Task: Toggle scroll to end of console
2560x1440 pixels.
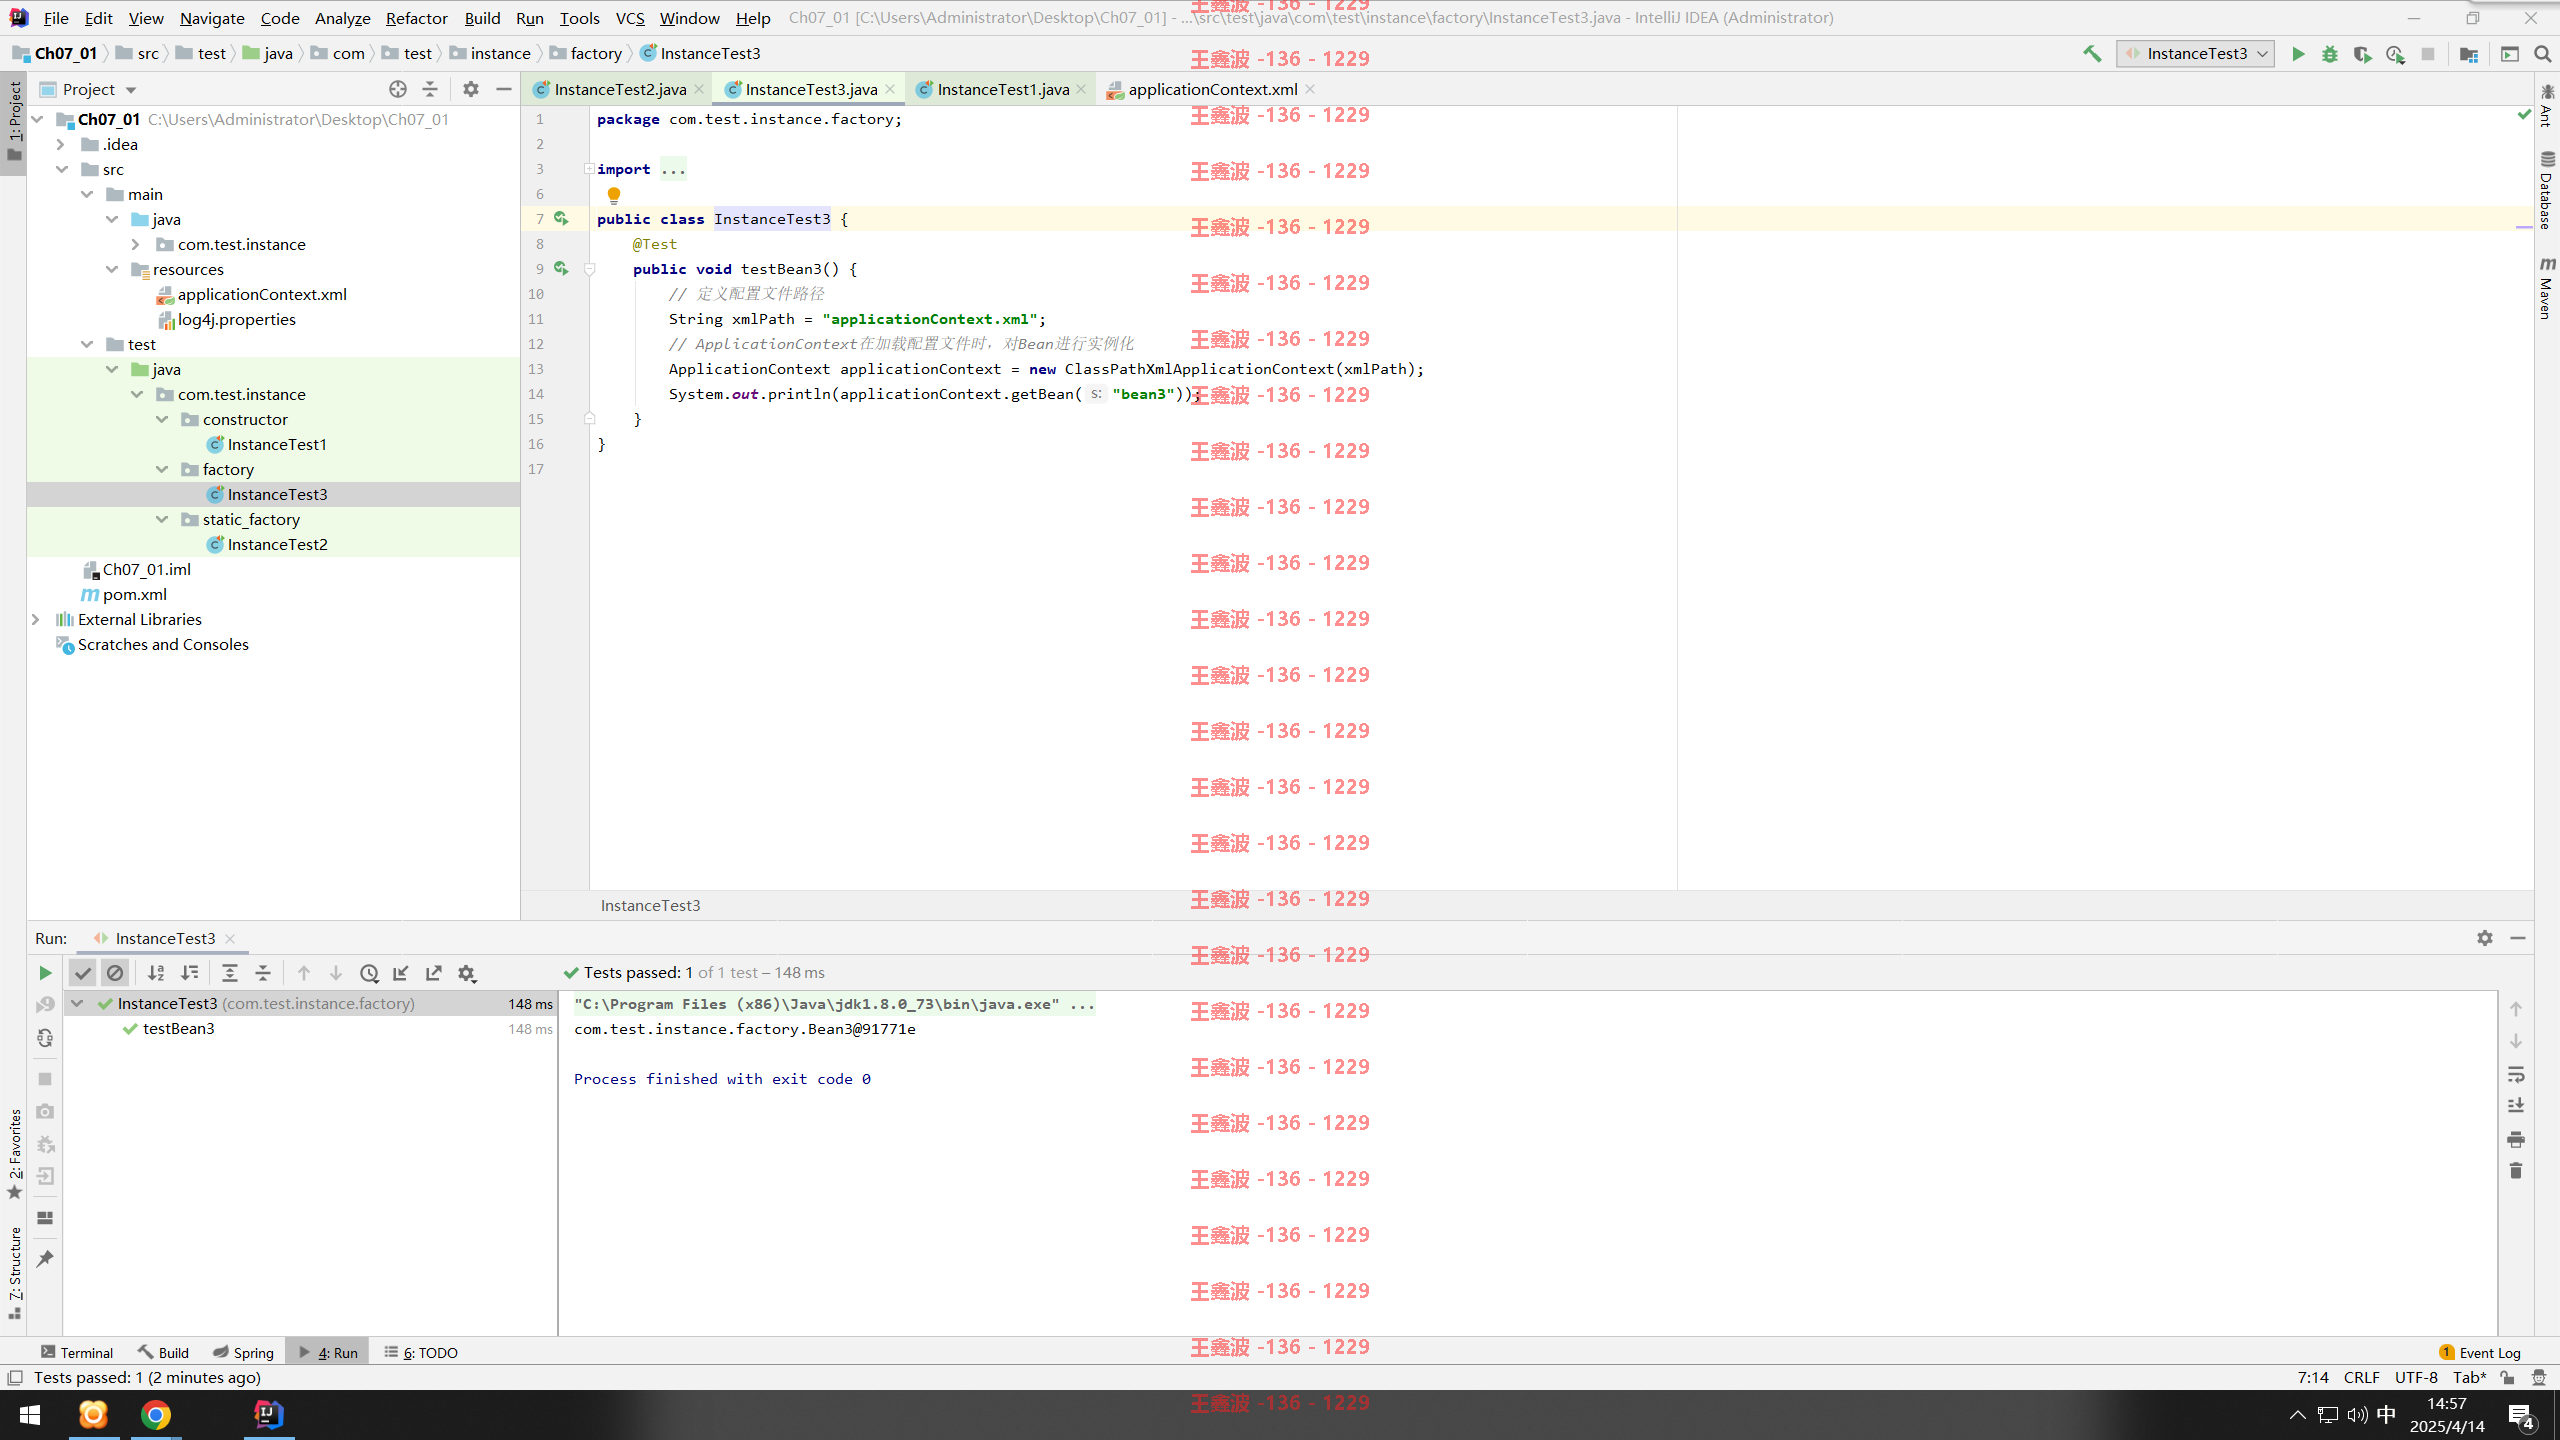Action: pyautogui.click(x=2516, y=1106)
